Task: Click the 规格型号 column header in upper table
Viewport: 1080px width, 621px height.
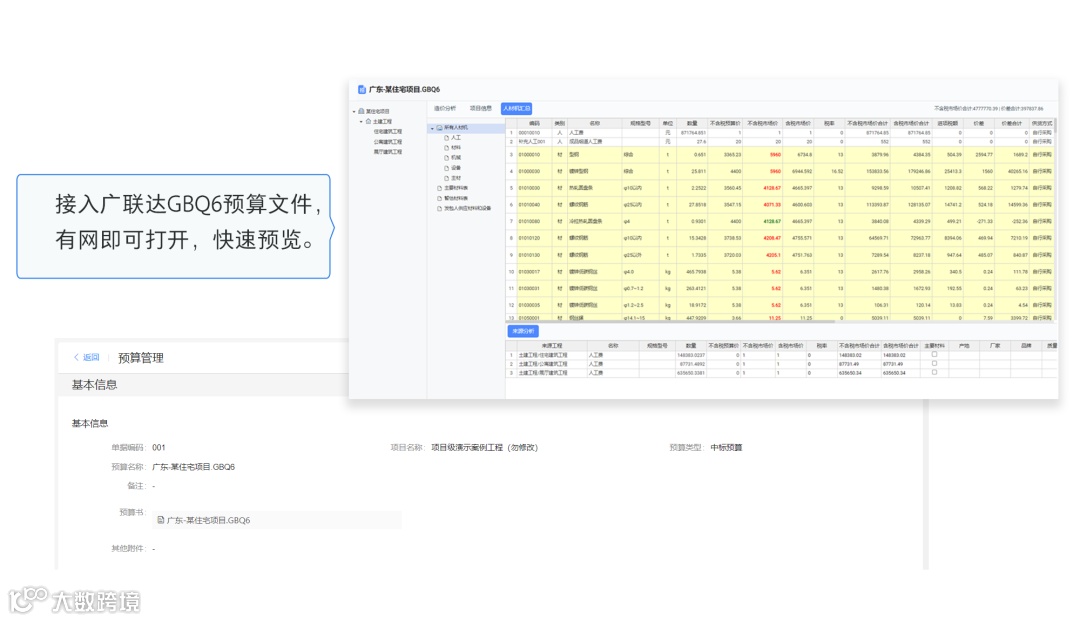Action: [641, 124]
